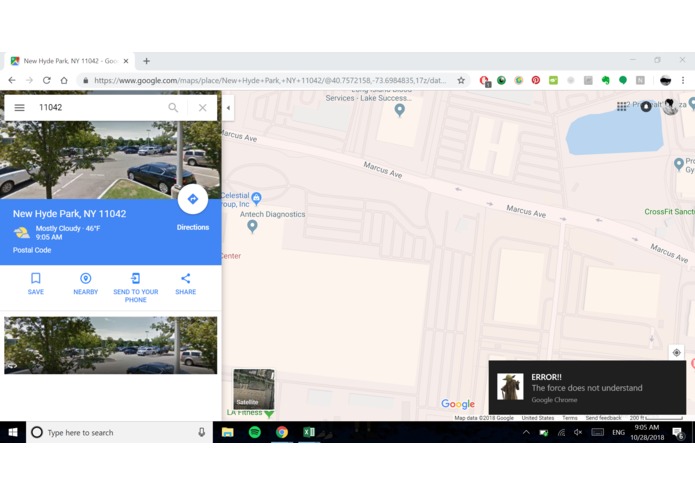695x494 pixels.
Task: Send to your phone icon
Action: pyautogui.click(x=135, y=278)
